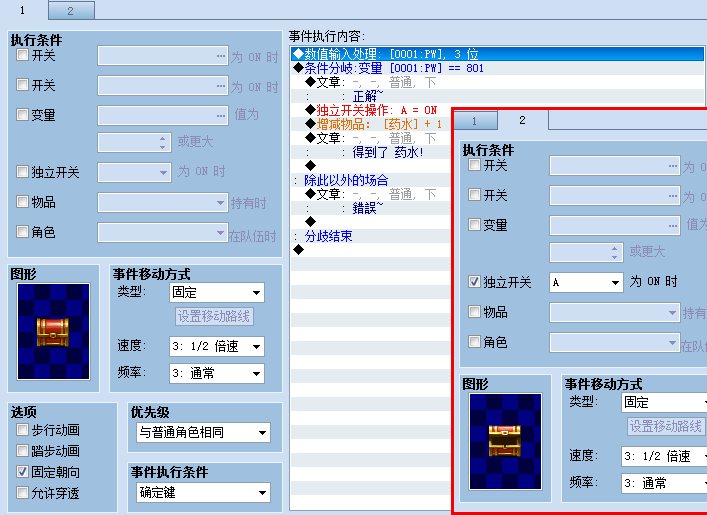
Task: Enable the 允许穿透 option
Action: pos(22,492)
